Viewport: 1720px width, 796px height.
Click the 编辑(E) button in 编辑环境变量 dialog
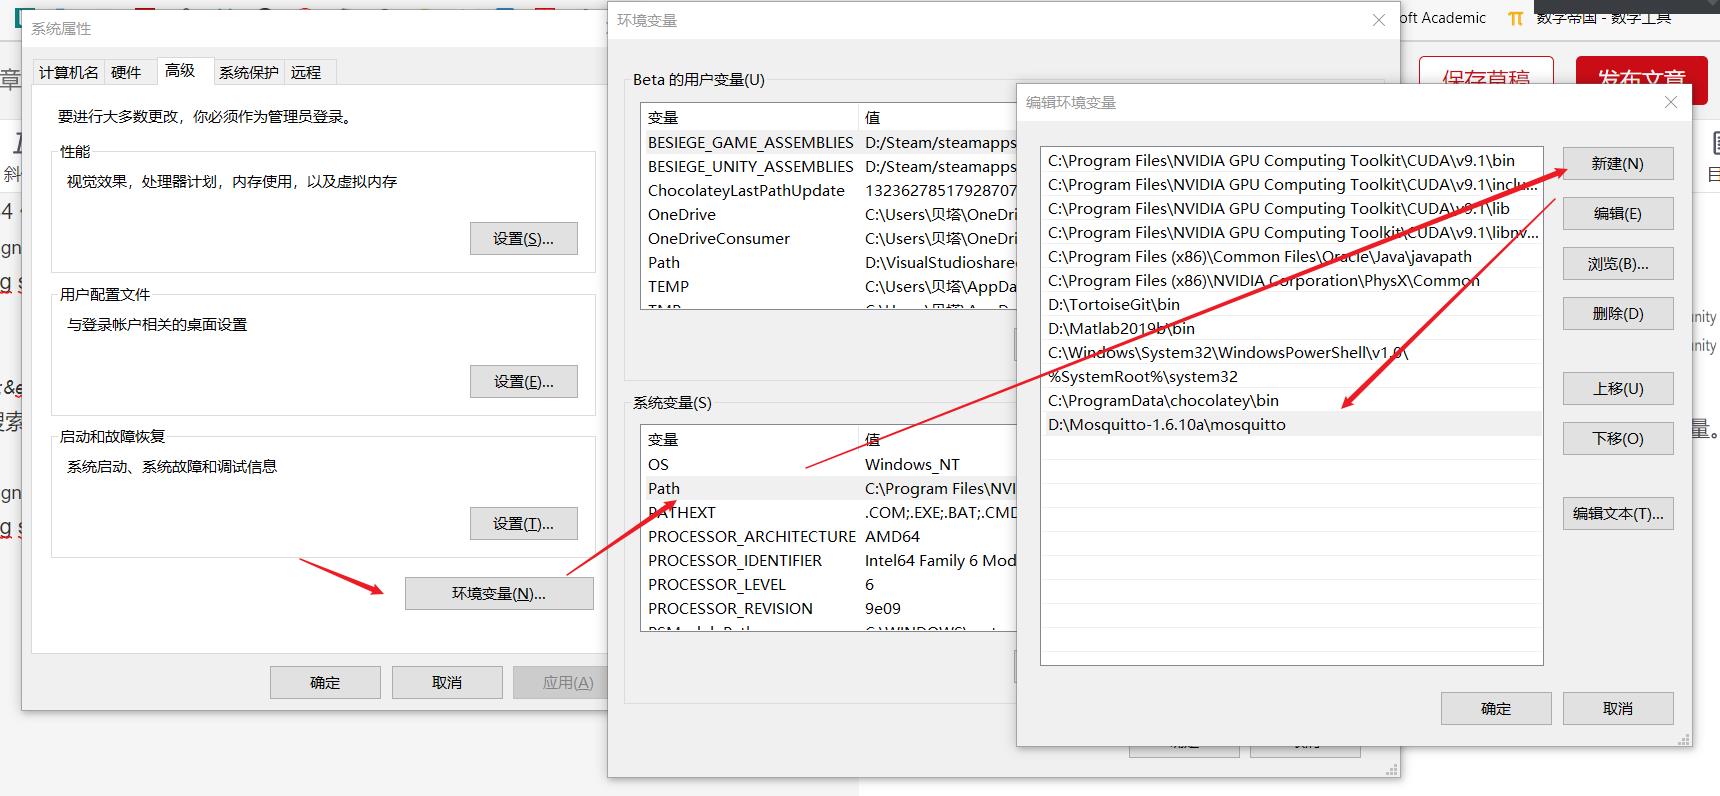click(x=1618, y=214)
